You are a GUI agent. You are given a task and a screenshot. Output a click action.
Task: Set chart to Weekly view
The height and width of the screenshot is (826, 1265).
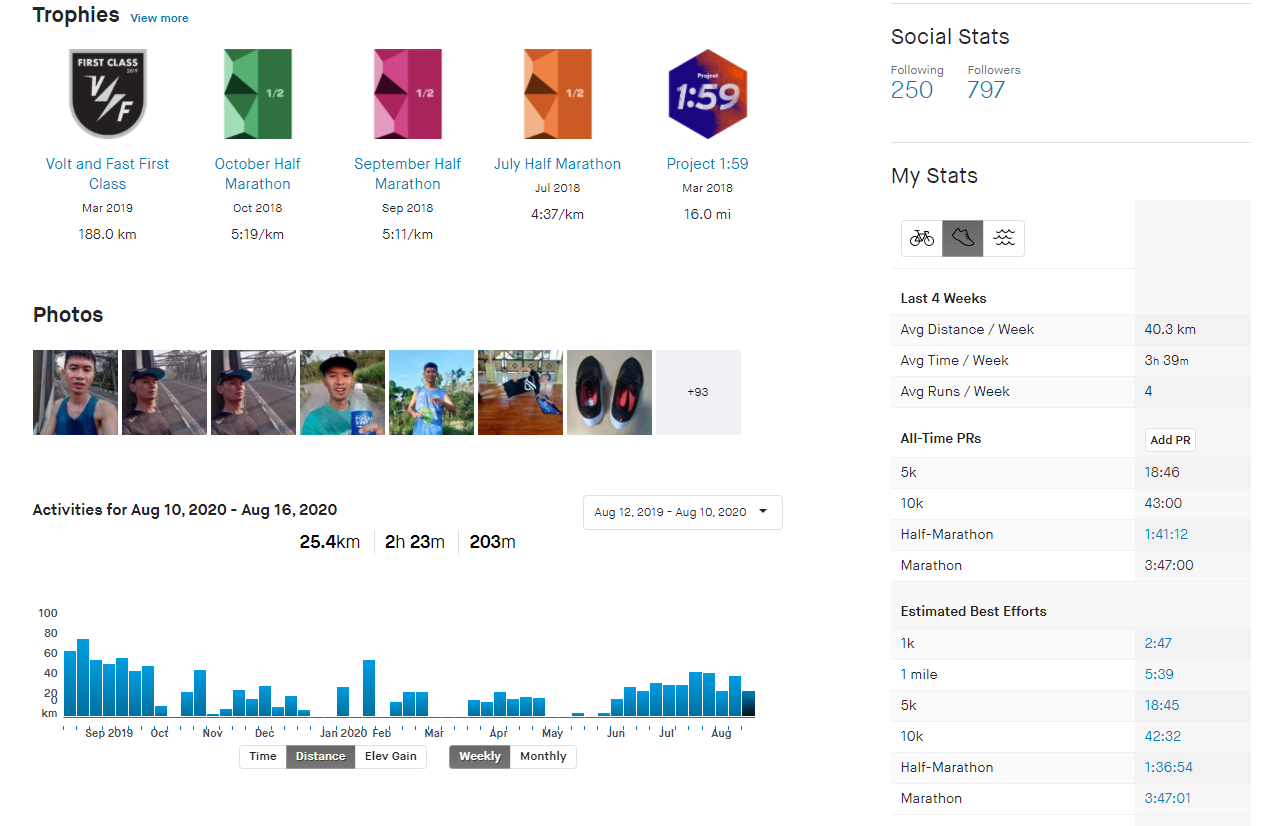480,756
